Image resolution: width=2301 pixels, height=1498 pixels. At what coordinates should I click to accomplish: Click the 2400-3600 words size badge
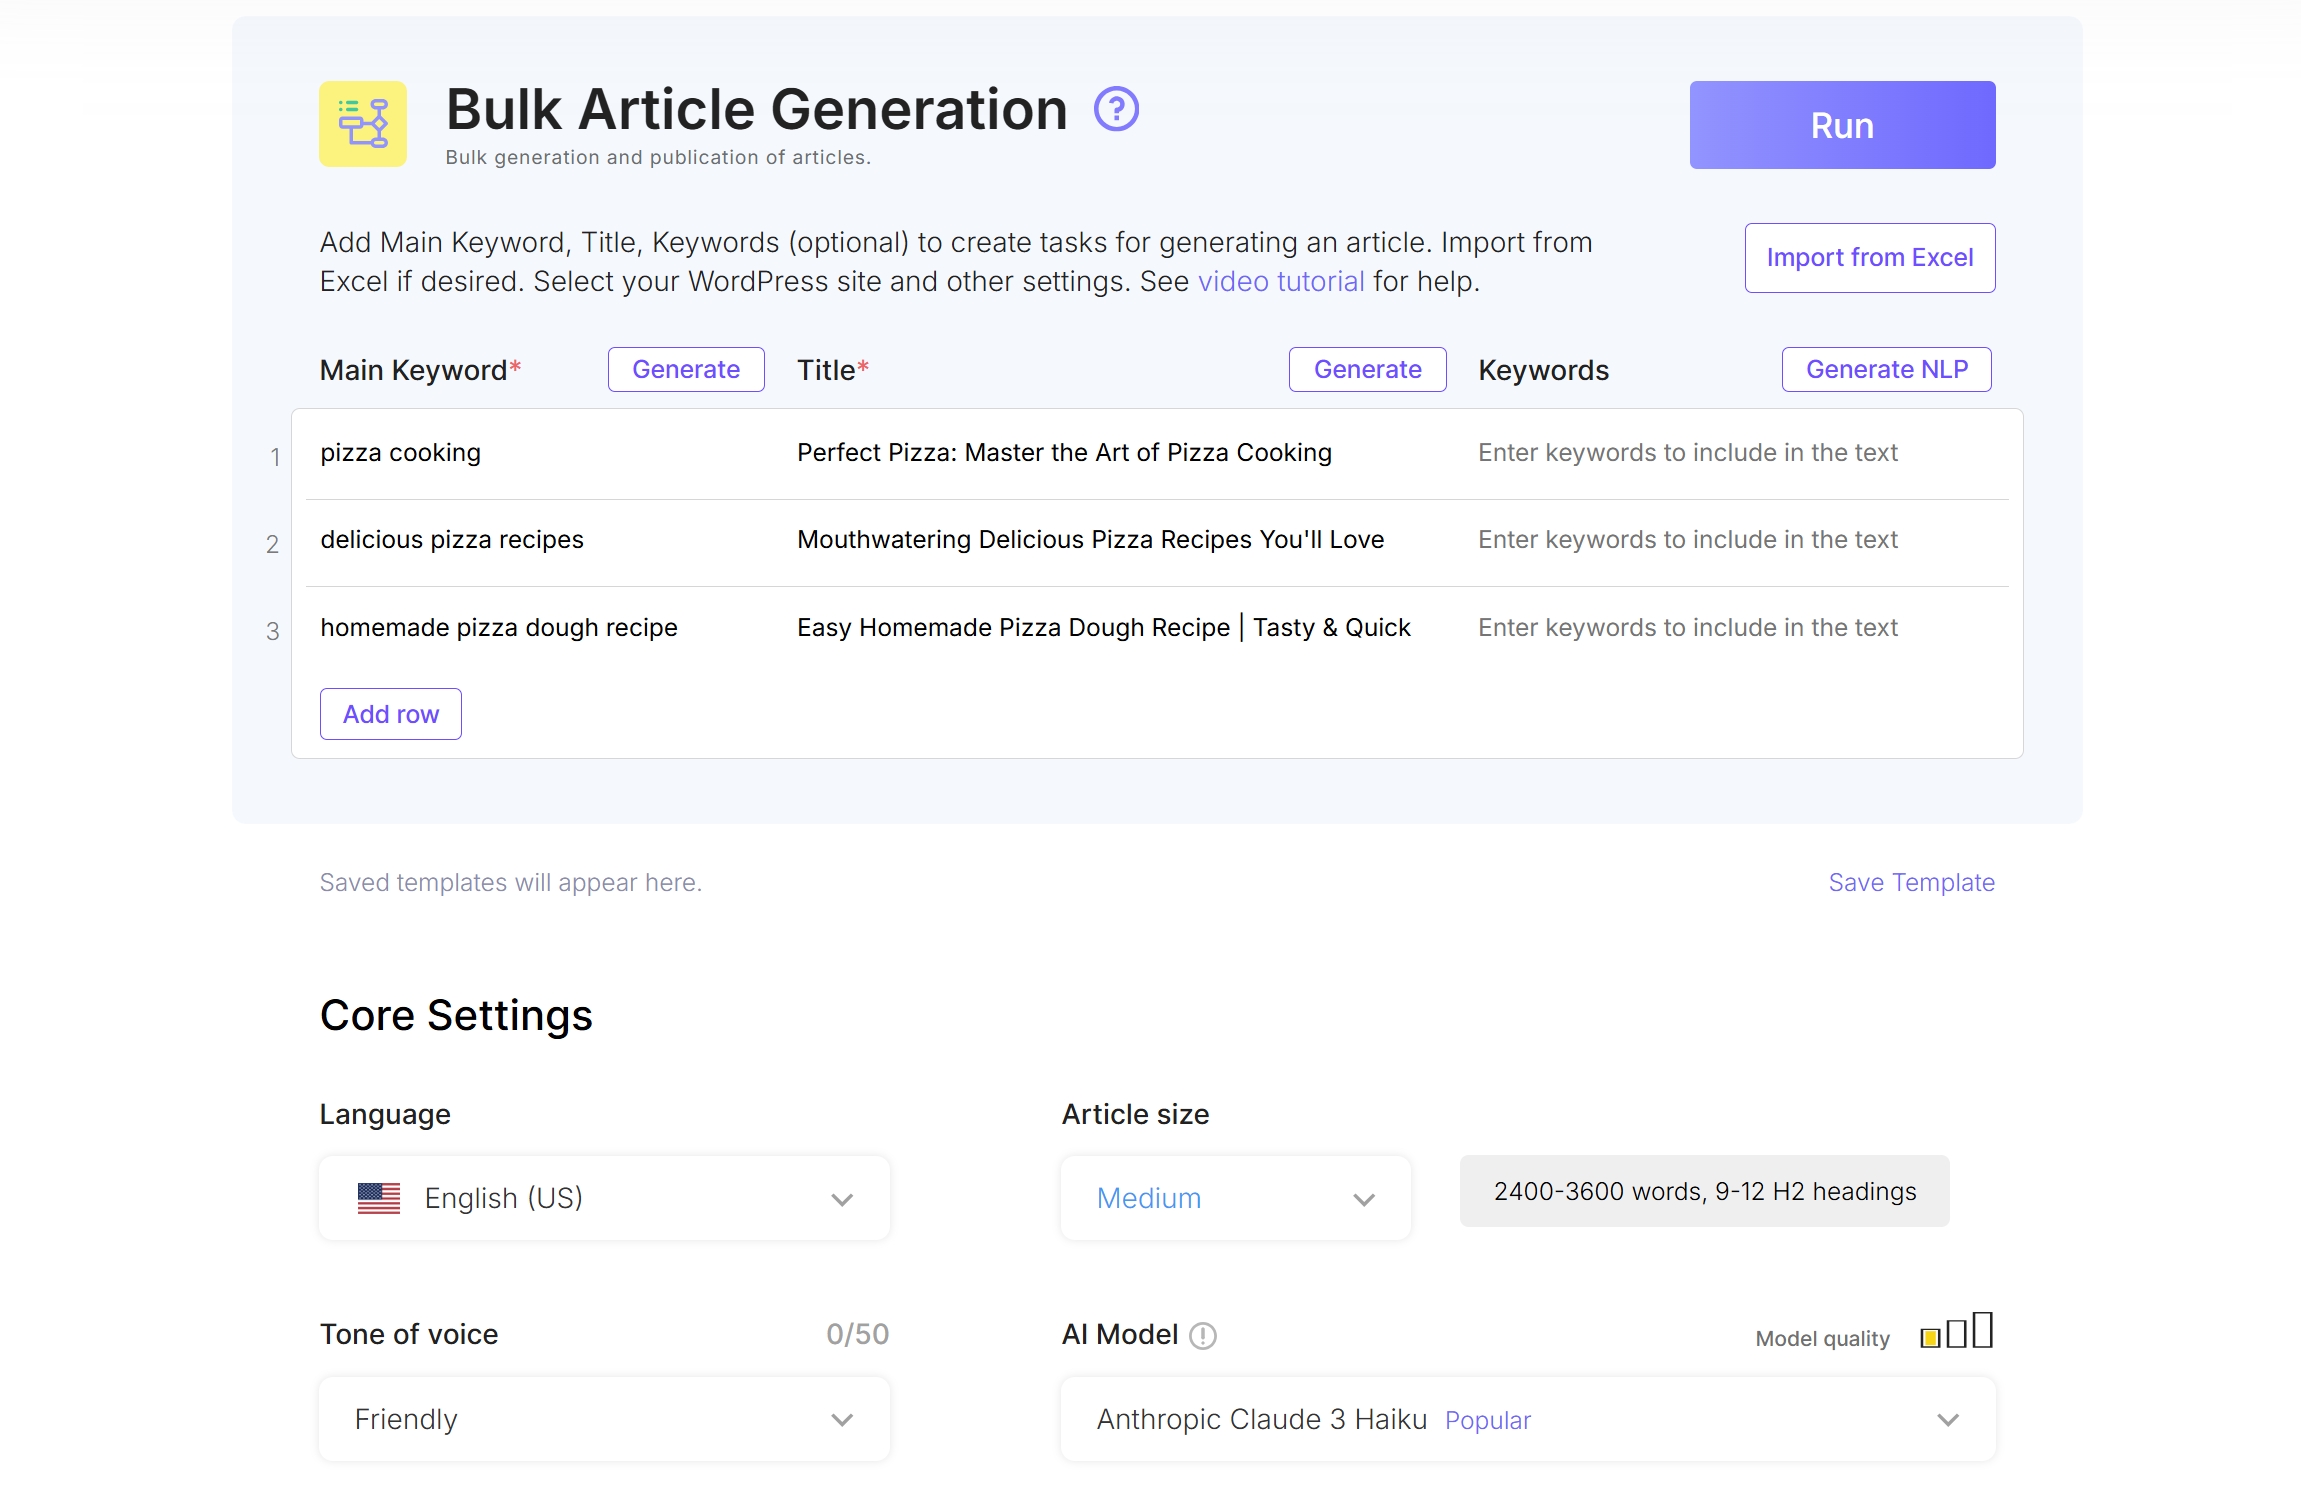pyautogui.click(x=1703, y=1191)
